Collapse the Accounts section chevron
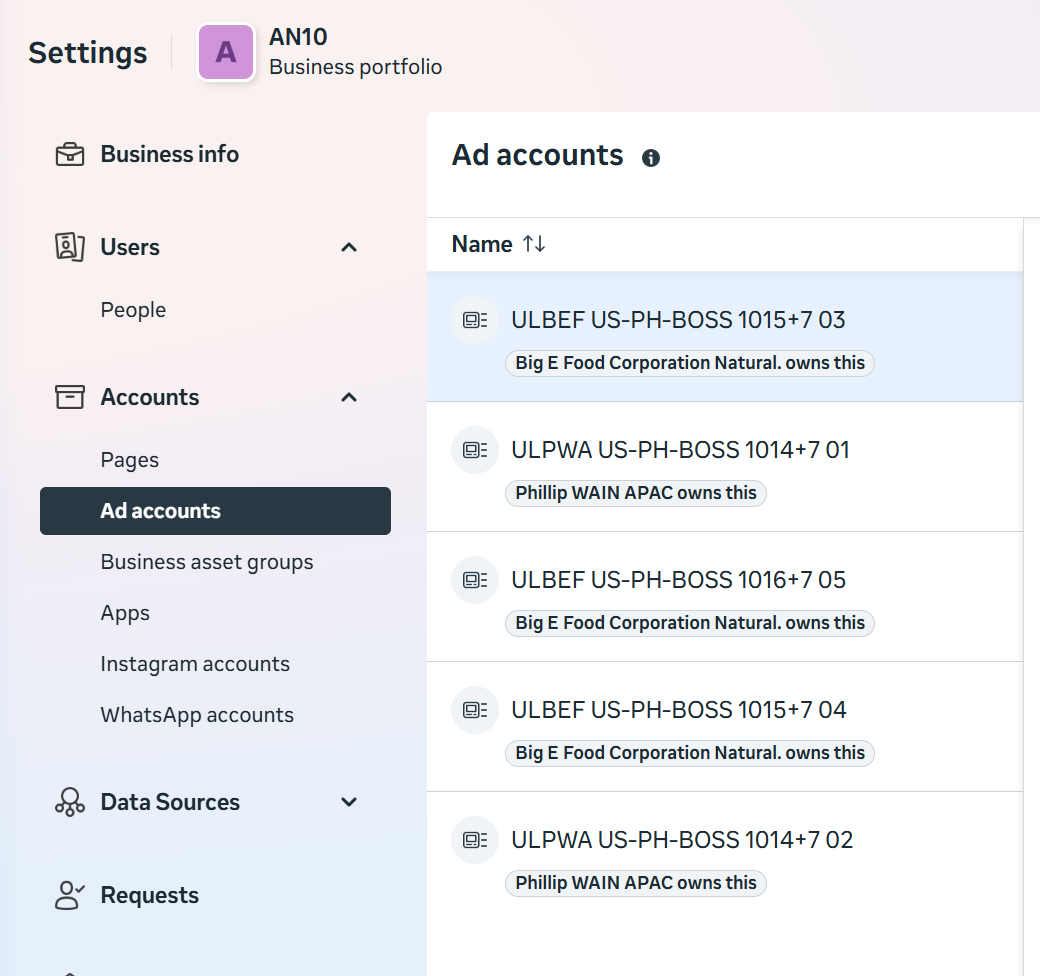Image resolution: width=1040 pixels, height=976 pixels. click(349, 397)
